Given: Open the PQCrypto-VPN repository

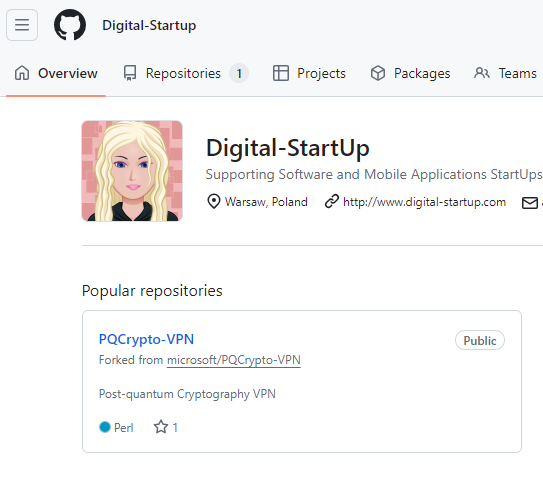Looking at the screenshot, I should point(146,339).
